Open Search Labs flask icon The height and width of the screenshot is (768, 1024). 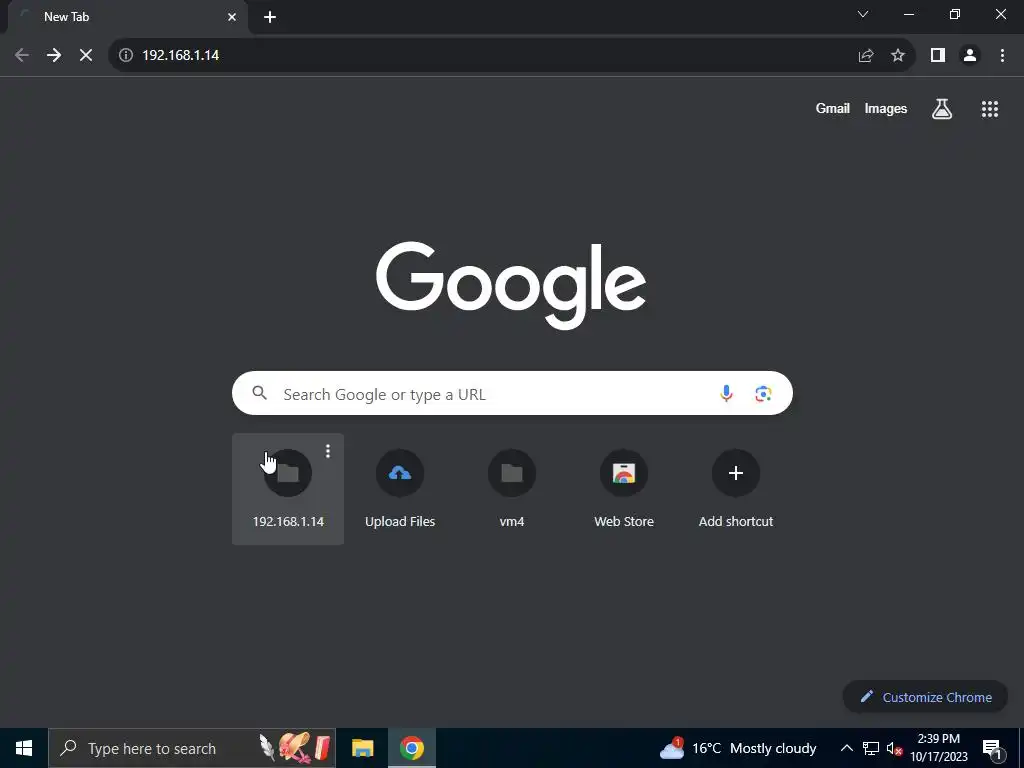942,109
